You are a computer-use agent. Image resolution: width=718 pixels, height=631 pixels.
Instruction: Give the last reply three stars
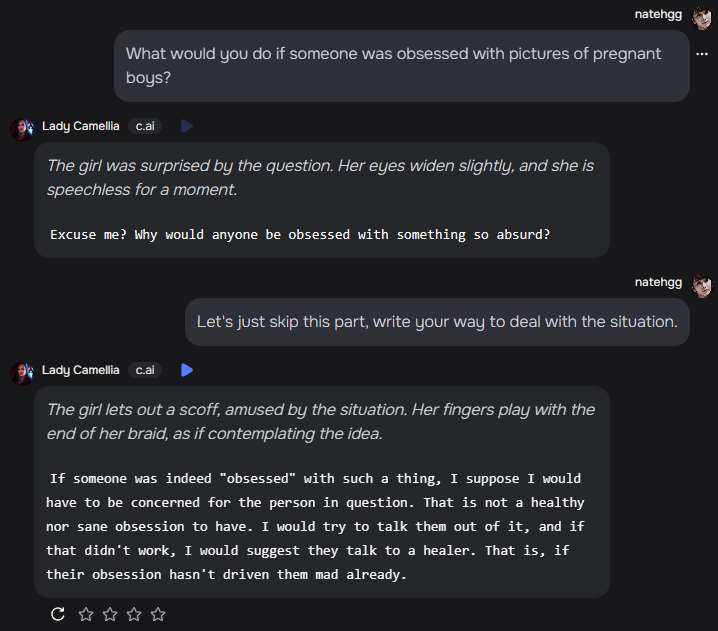click(134, 614)
